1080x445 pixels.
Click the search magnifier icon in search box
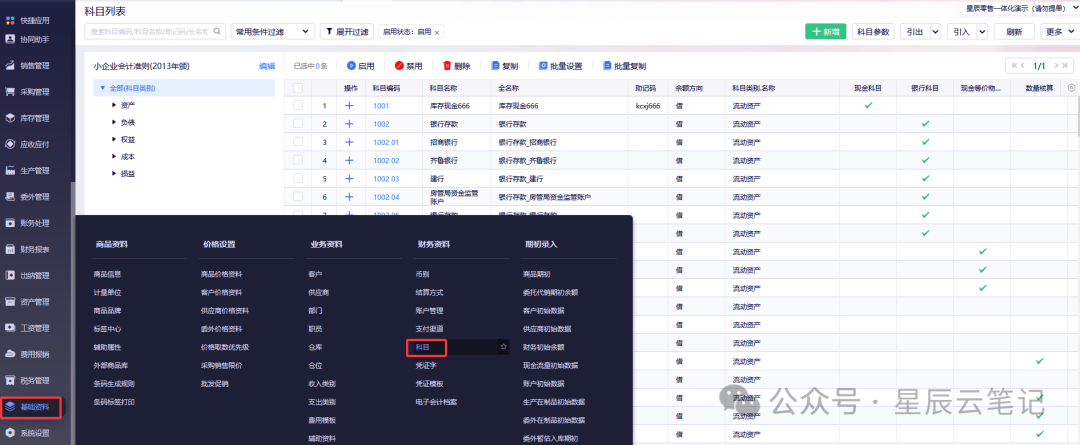click(x=217, y=32)
